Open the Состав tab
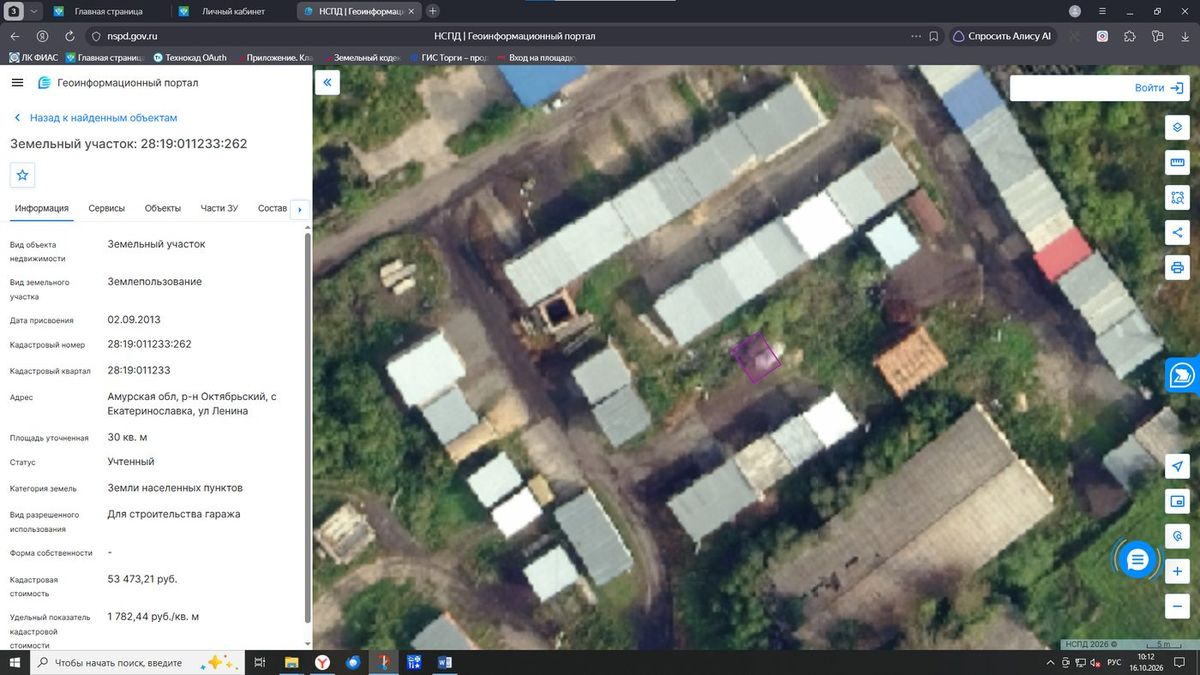This screenshot has width=1200, height=675. click(272, 208)
